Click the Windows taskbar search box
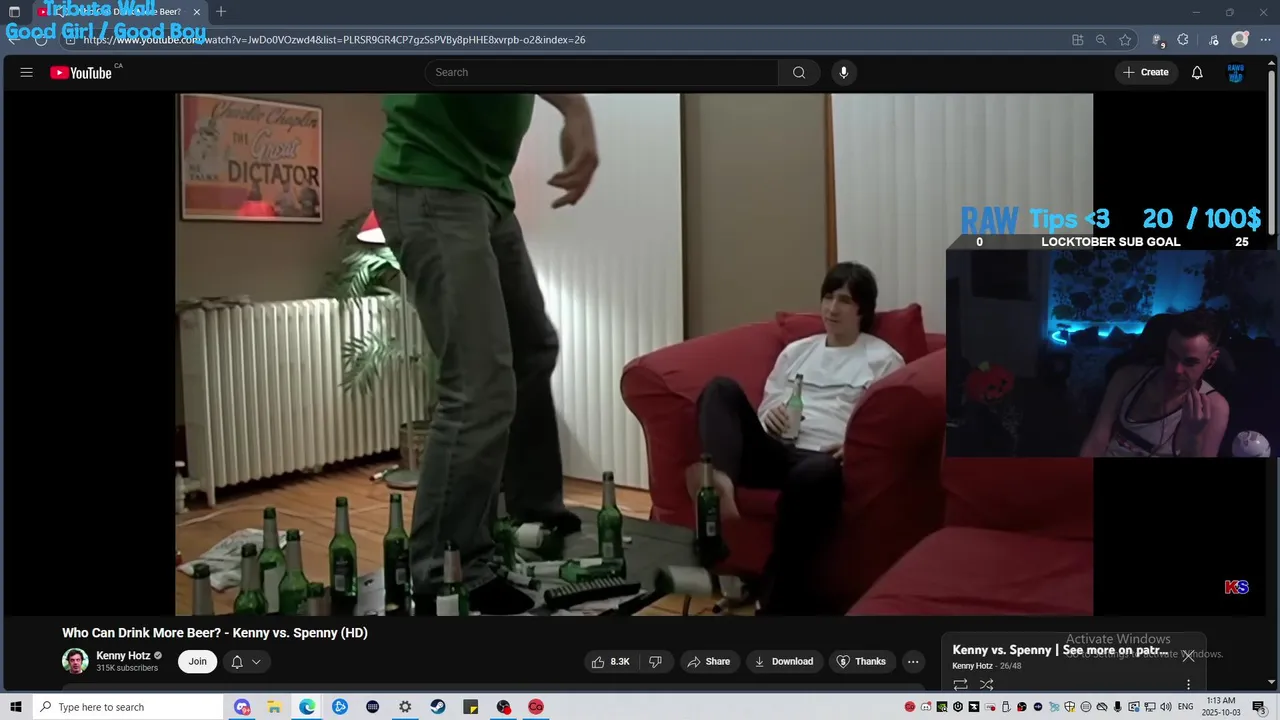 point(127,707)
